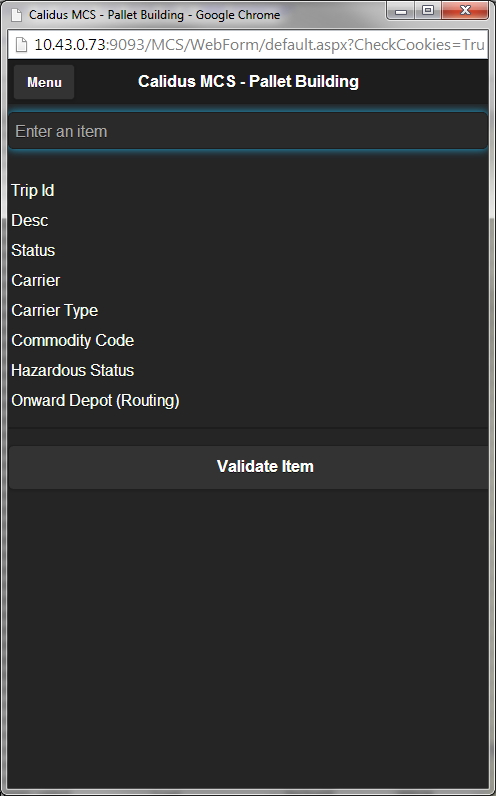Click the Carrier Type label
The image size is (496, 796).
[54, 310]
